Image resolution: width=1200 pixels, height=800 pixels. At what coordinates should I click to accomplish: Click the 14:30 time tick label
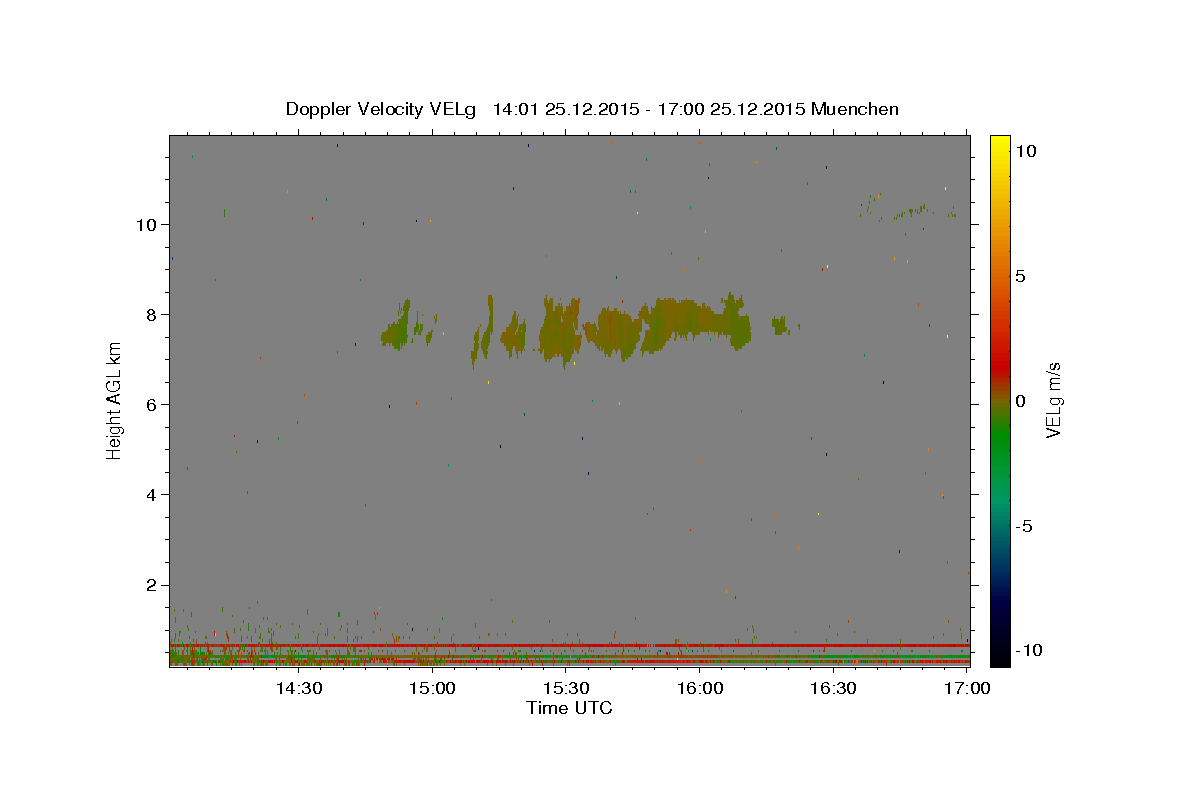tap(298, 689)
